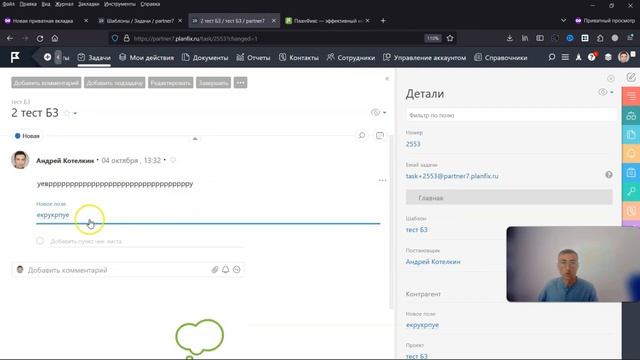Open Контакты navigation tab

tap(299, 58)
